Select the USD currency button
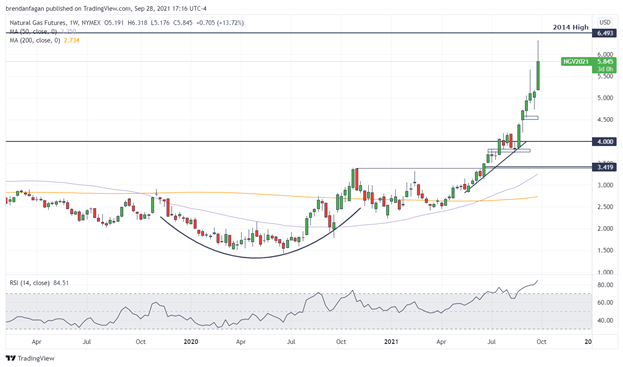The image size is (623, 367). point(604,22)
